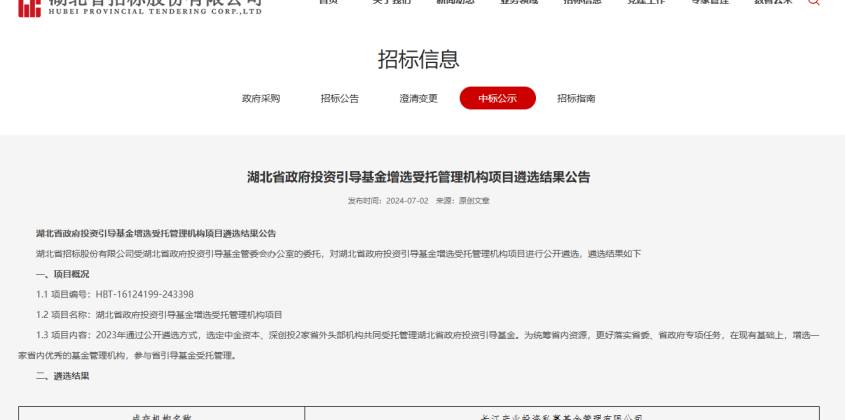The height and width of the screenshot is (420, 845).
Task: Click the highlighted 中标公示 tab
Action: pyautogui.click(x=497, y=98)
